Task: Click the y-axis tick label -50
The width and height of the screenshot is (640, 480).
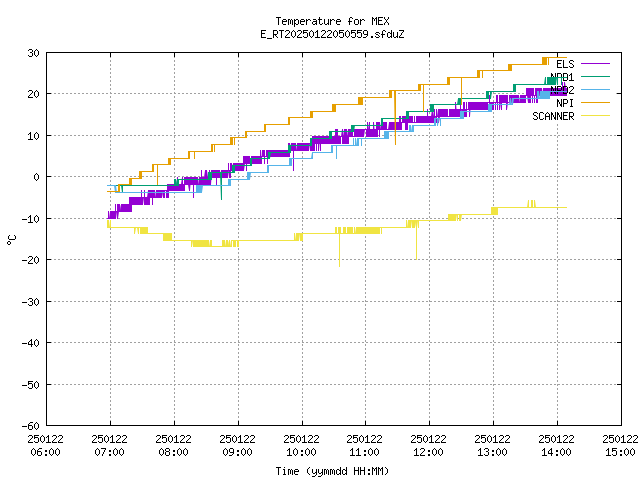Action: (x=31, y=385)
